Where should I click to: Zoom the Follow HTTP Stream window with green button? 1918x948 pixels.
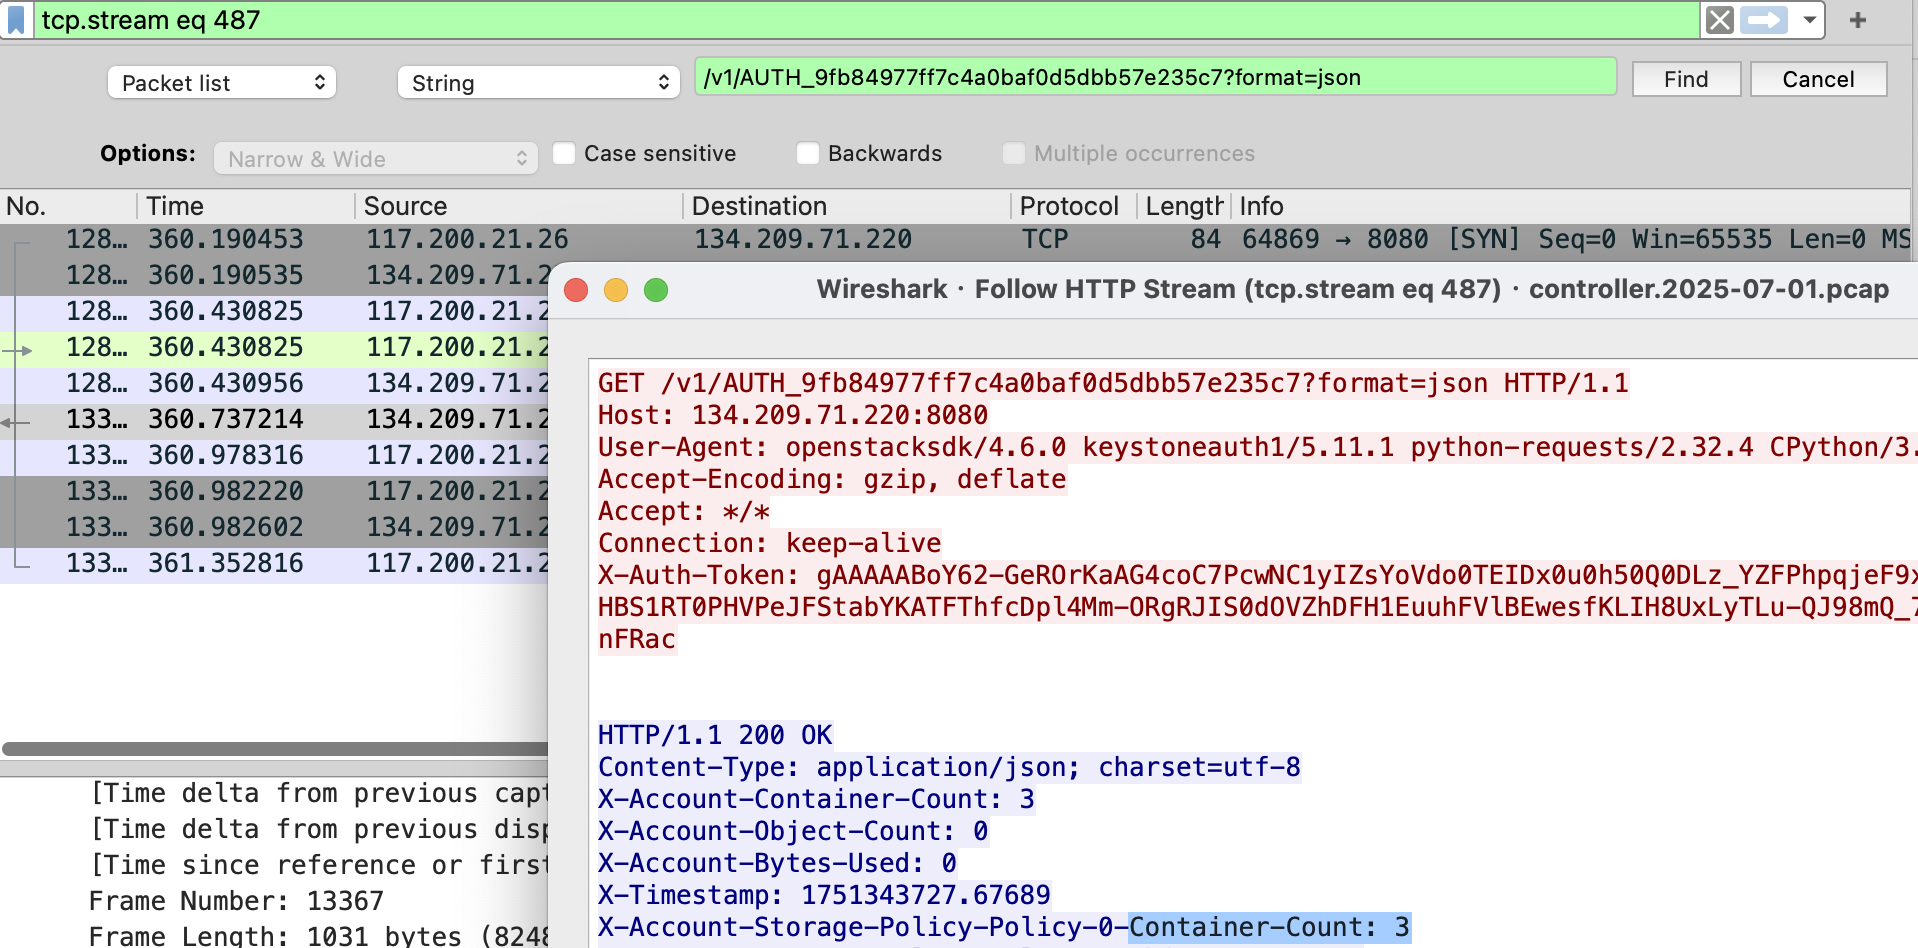(656, 290)
